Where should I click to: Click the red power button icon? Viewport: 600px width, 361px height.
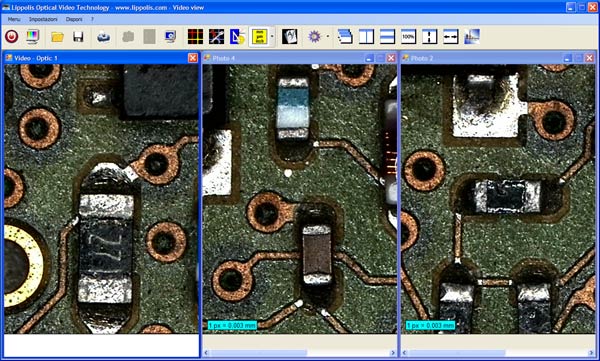(11, 37)
